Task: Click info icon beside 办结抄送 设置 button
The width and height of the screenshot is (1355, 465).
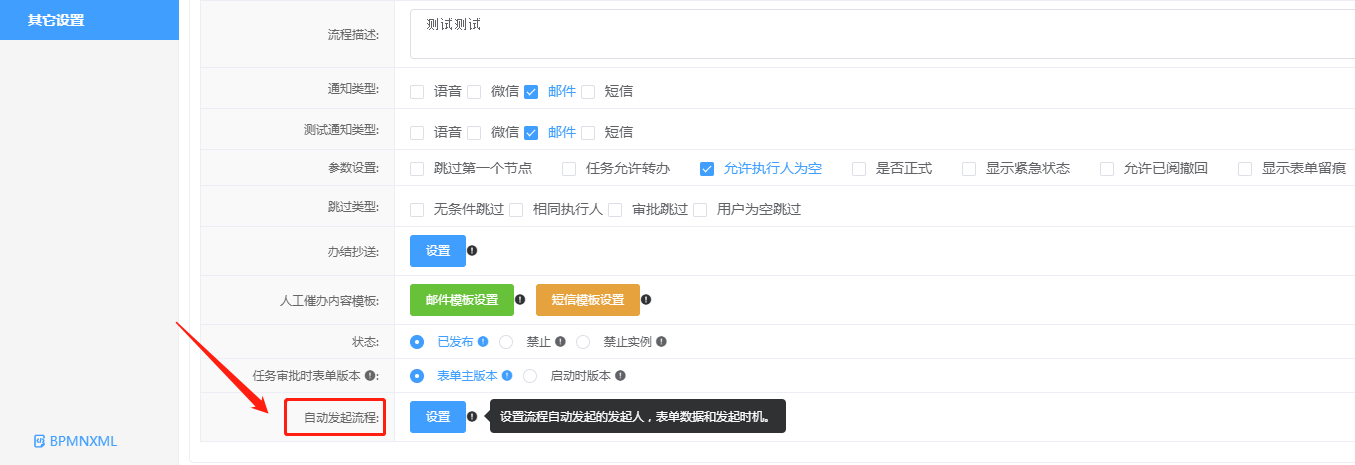Action: pos(472,251)
